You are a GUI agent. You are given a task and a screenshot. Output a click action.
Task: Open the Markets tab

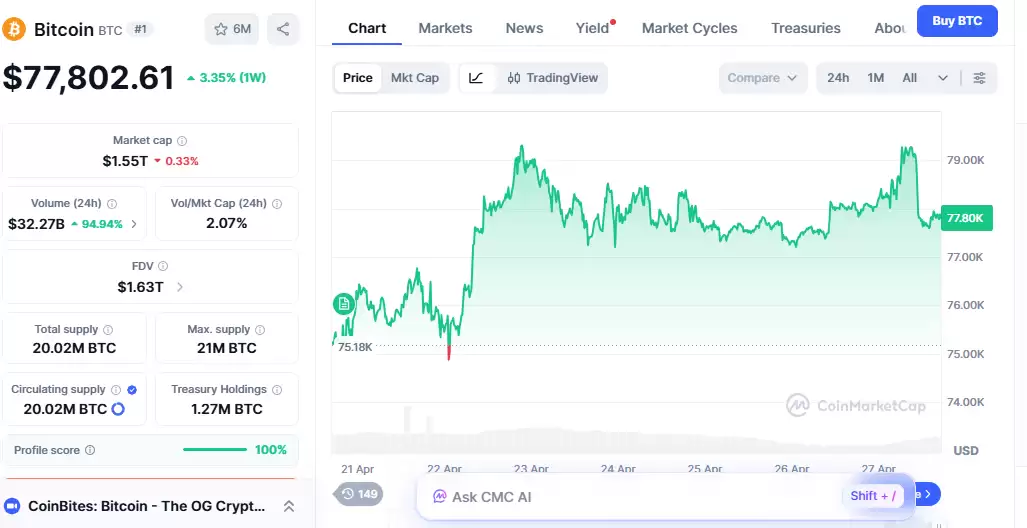(x=445, y=28)
